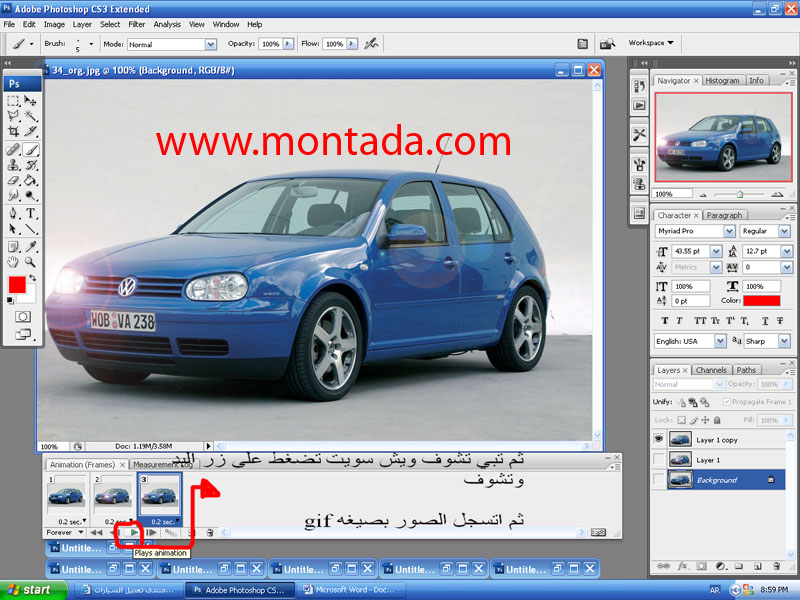
Task: Open the brush Mode dropdown
Action: click(x=210, y=44)
